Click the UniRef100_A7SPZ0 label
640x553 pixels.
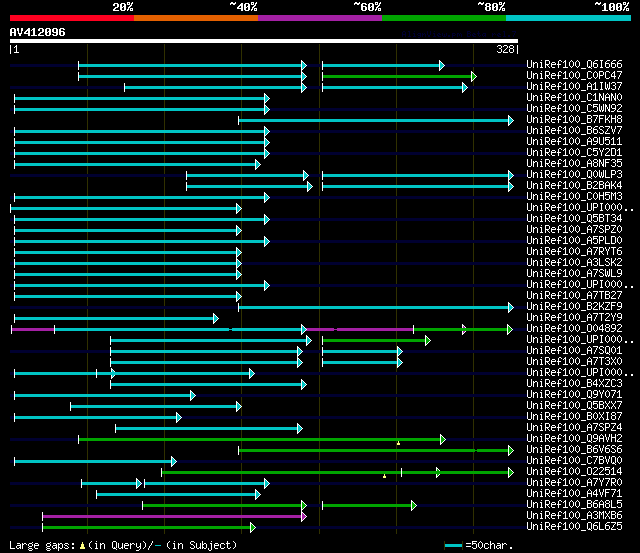[x=574, y=230]
